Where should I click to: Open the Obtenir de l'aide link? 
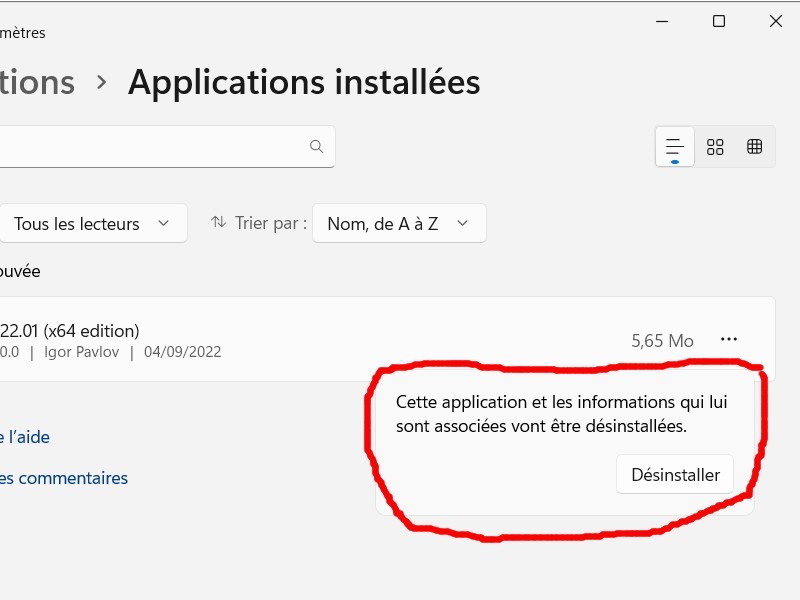pyautogui.click(x=25, y=437)
